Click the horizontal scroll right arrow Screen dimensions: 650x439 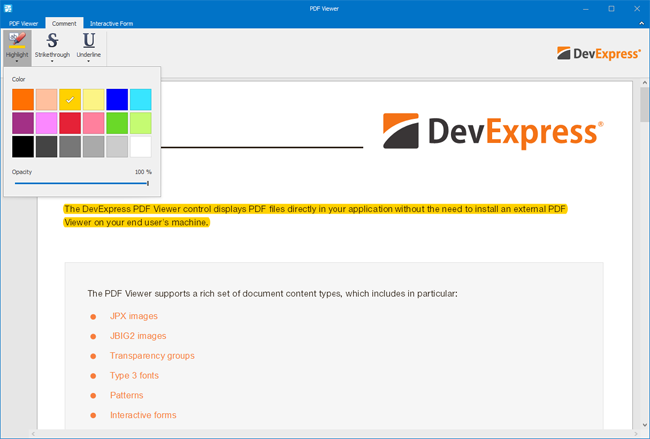point(635,434)
